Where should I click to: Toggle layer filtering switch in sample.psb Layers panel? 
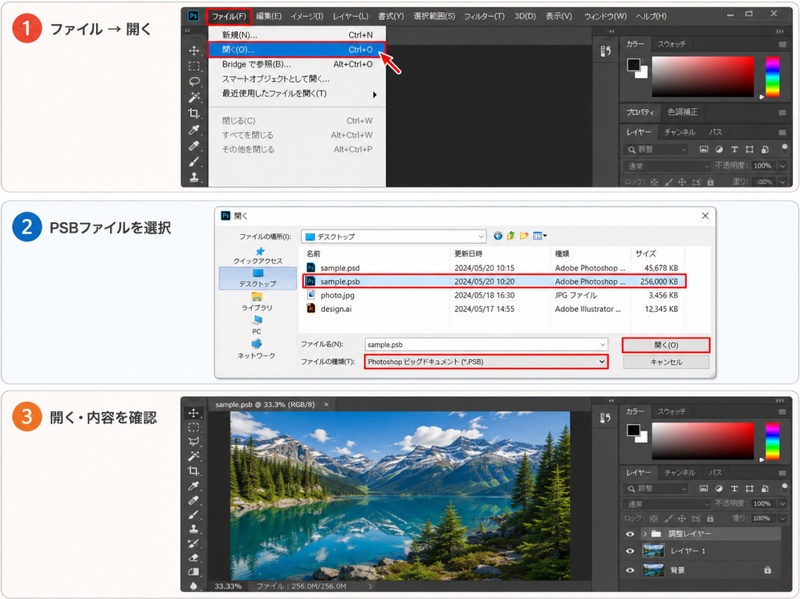pyautogui.click(x=784, y=488)
